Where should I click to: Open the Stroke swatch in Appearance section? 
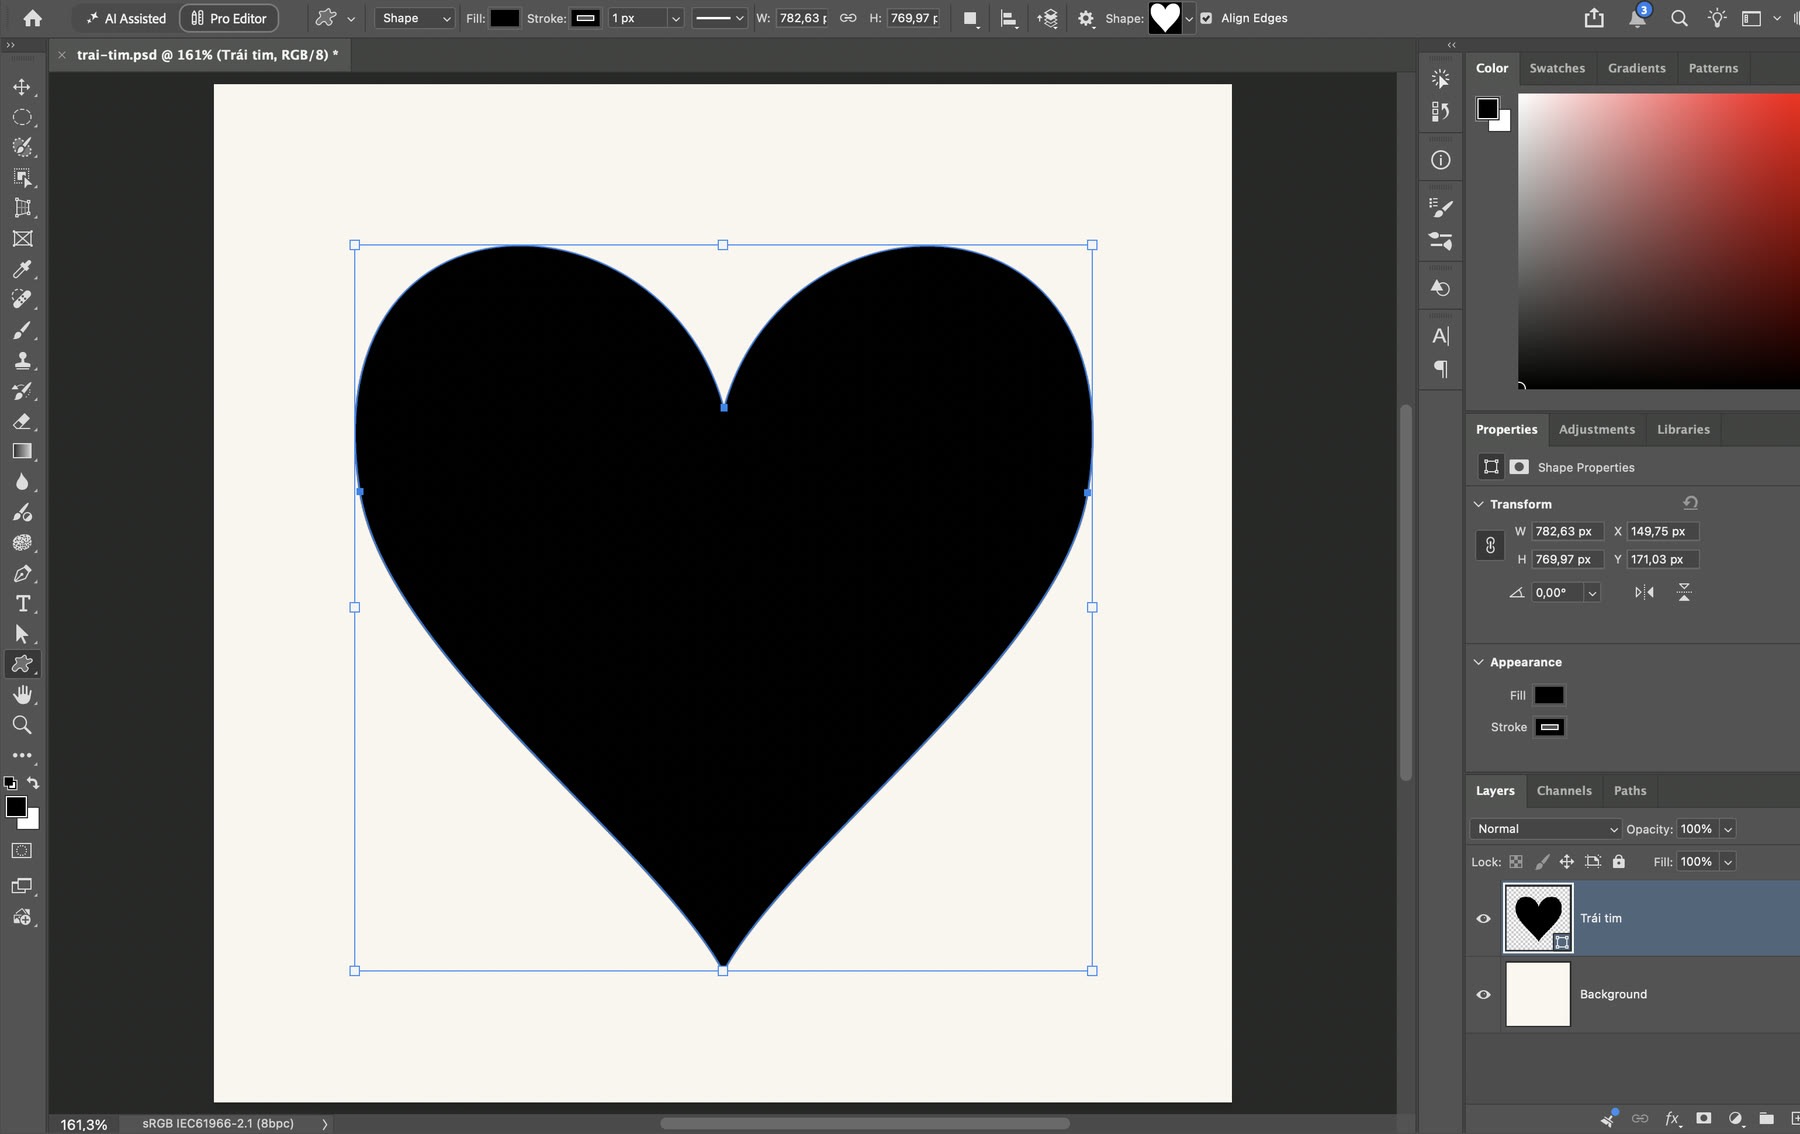[x=1550, y=727]
